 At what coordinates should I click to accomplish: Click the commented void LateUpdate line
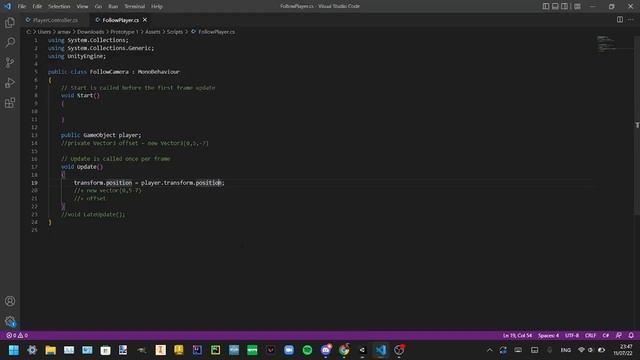(93, 214)
